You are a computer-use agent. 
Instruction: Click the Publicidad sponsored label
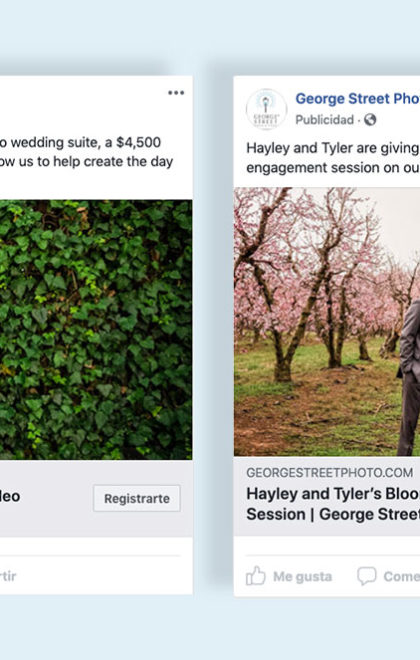pos(324,120)
